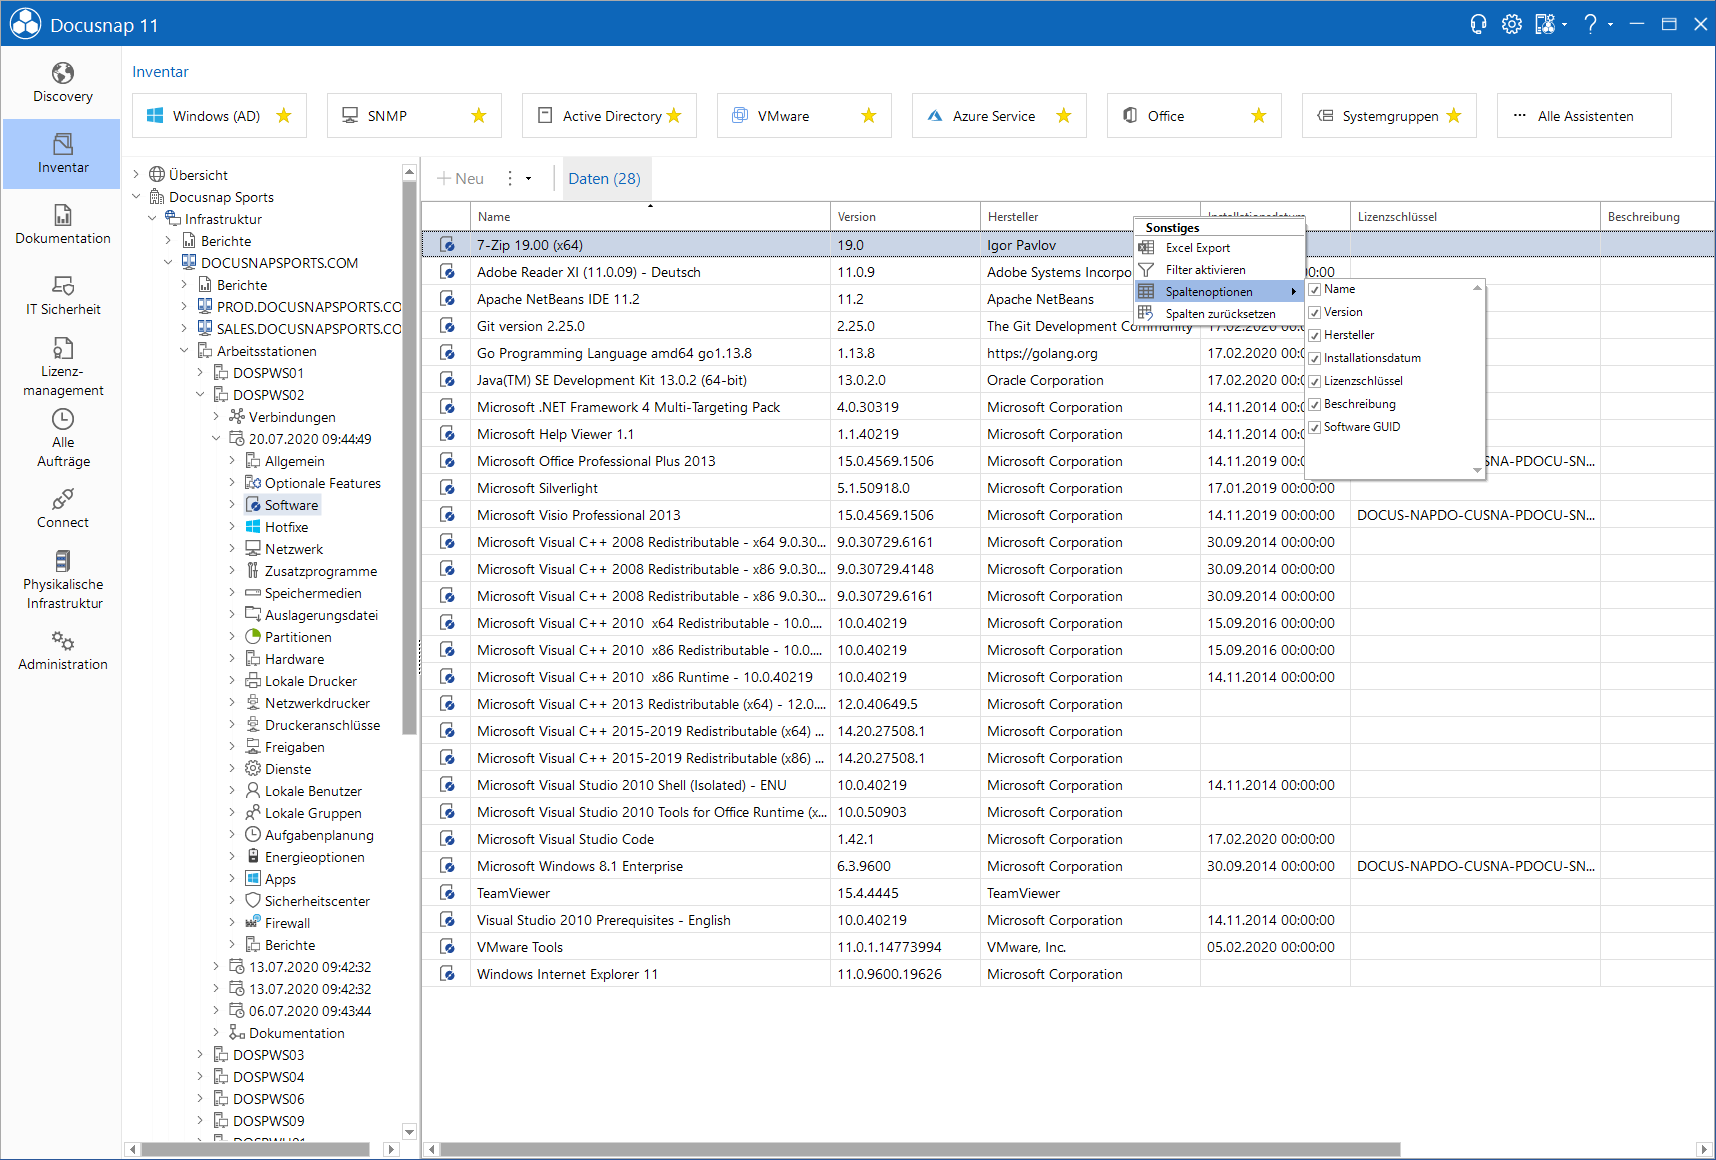Click the Partitionen pie icon in the tree

(253, 637)
